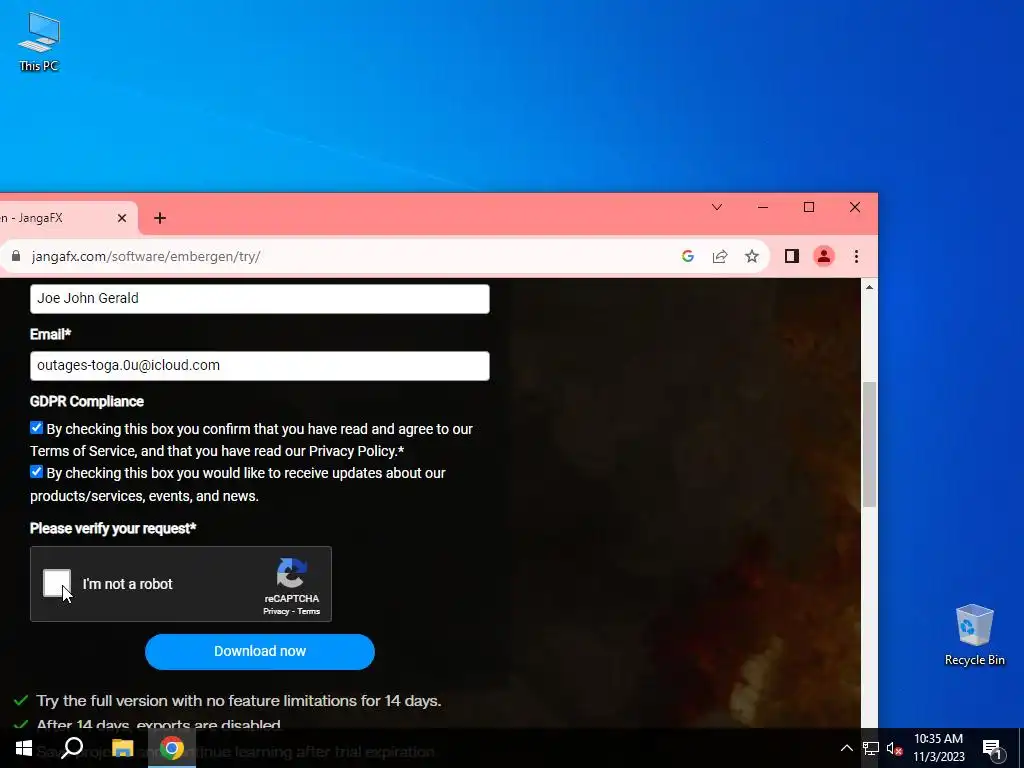Bookmark this page with the star icon

point(752,257)
